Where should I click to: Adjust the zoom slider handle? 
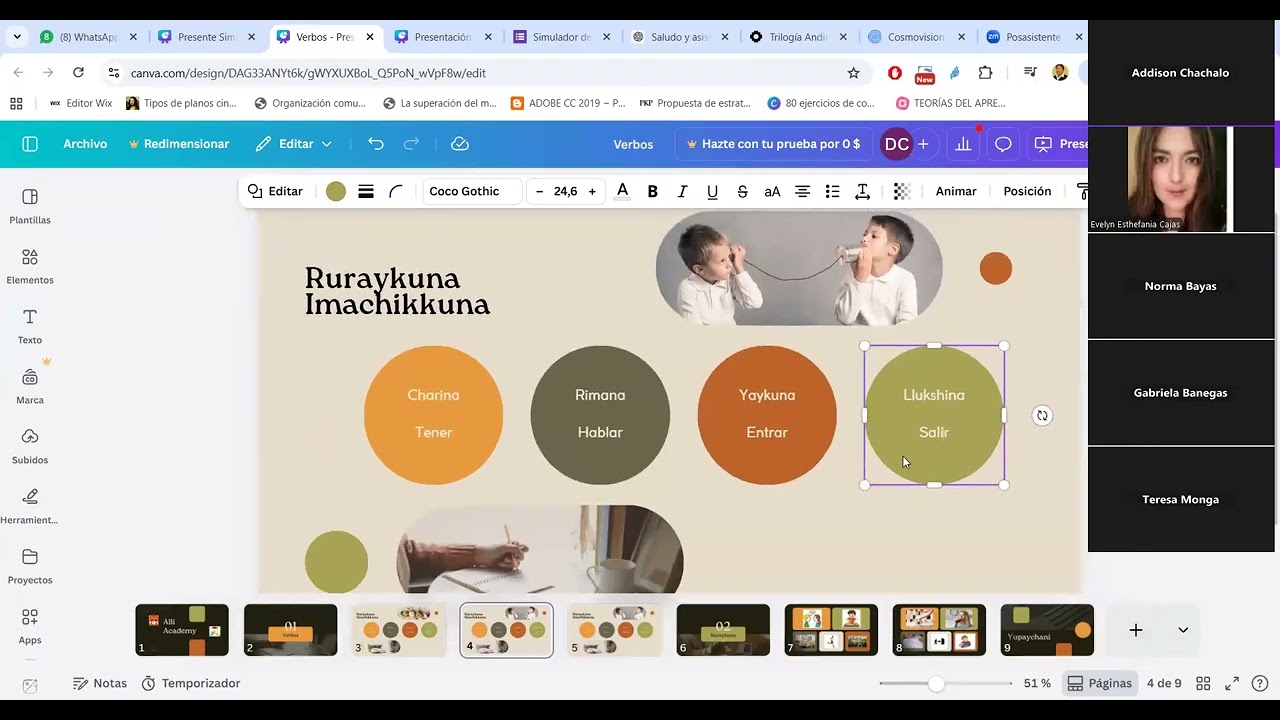click(x=936, y=683)
